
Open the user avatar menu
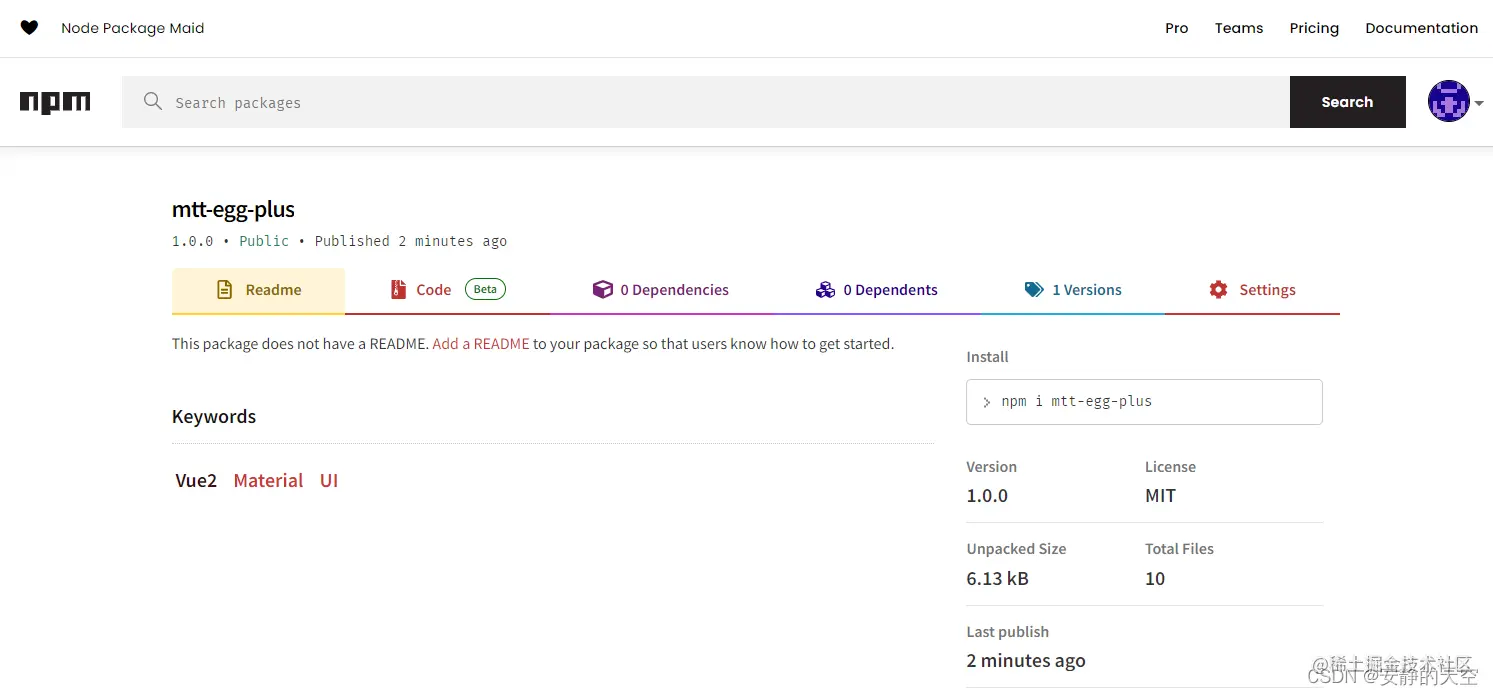[x=1448, y=101]
